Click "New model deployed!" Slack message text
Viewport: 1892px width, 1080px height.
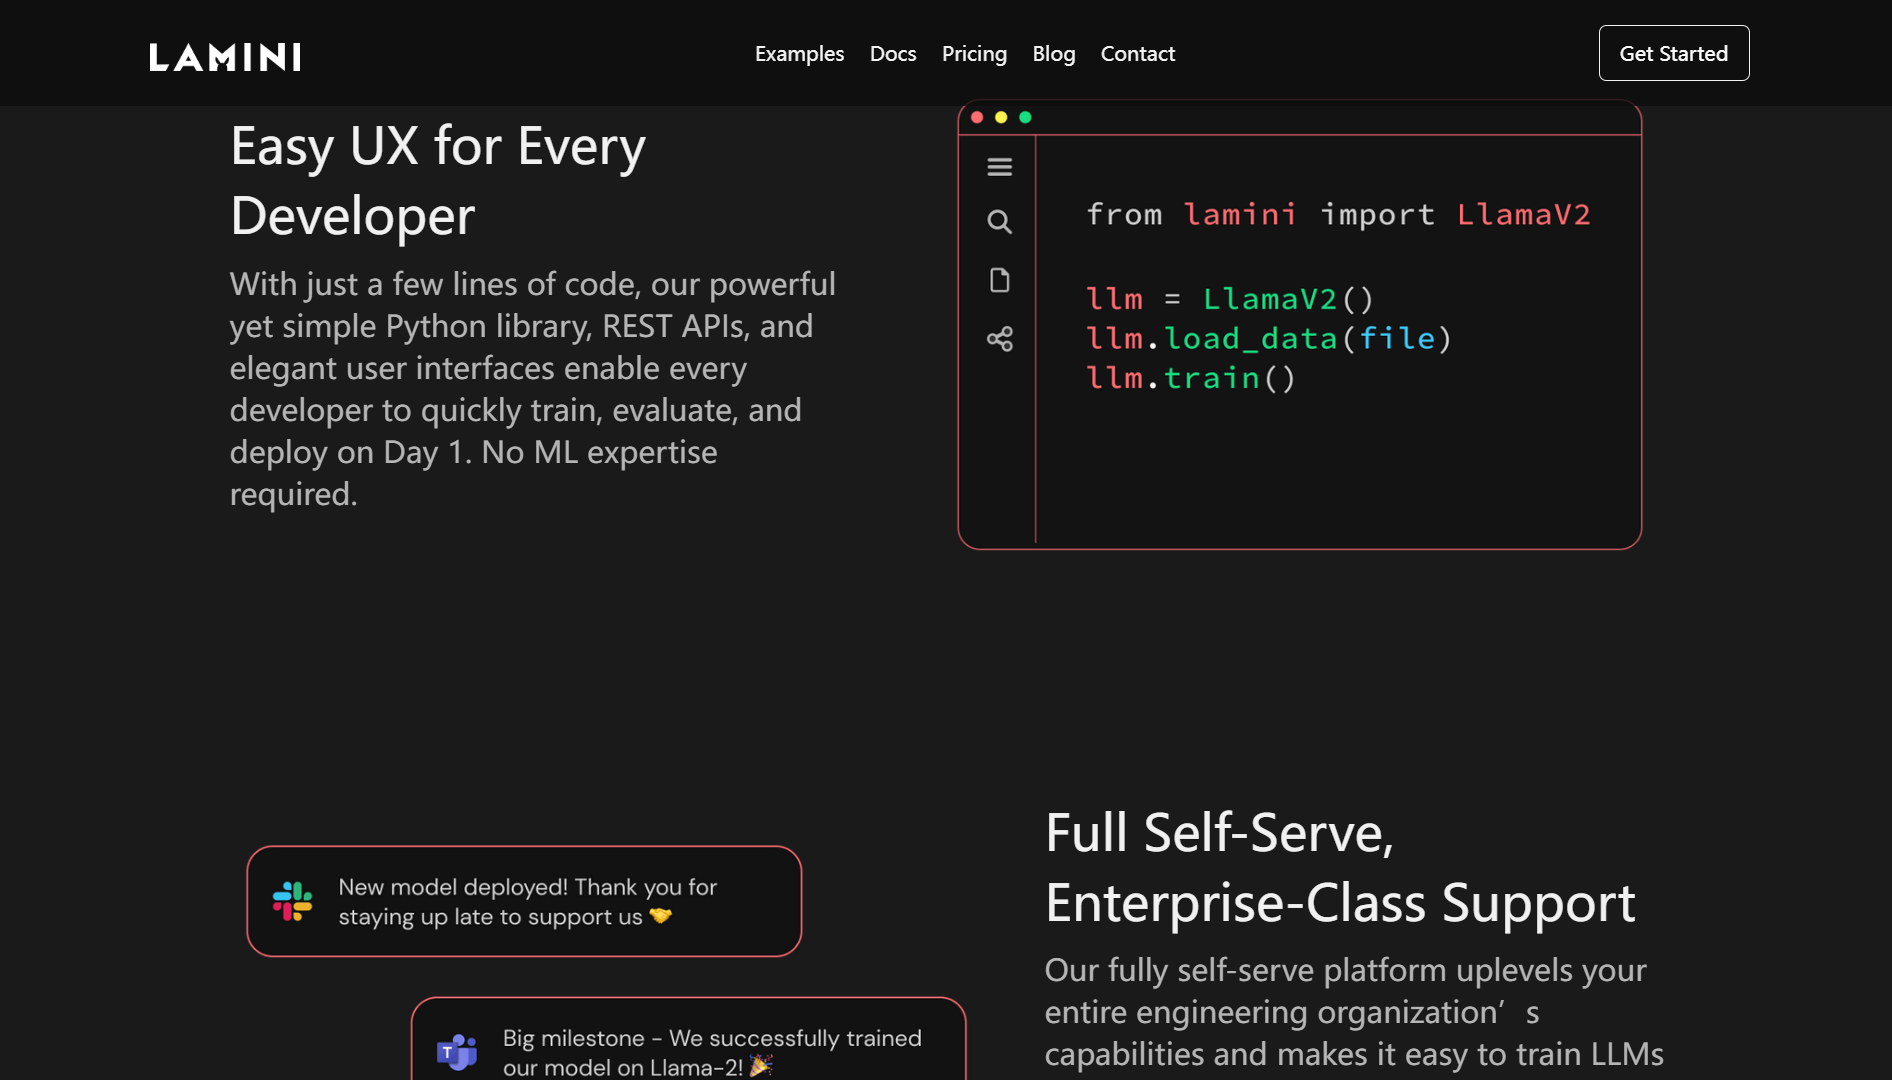(x=527, y=902)
